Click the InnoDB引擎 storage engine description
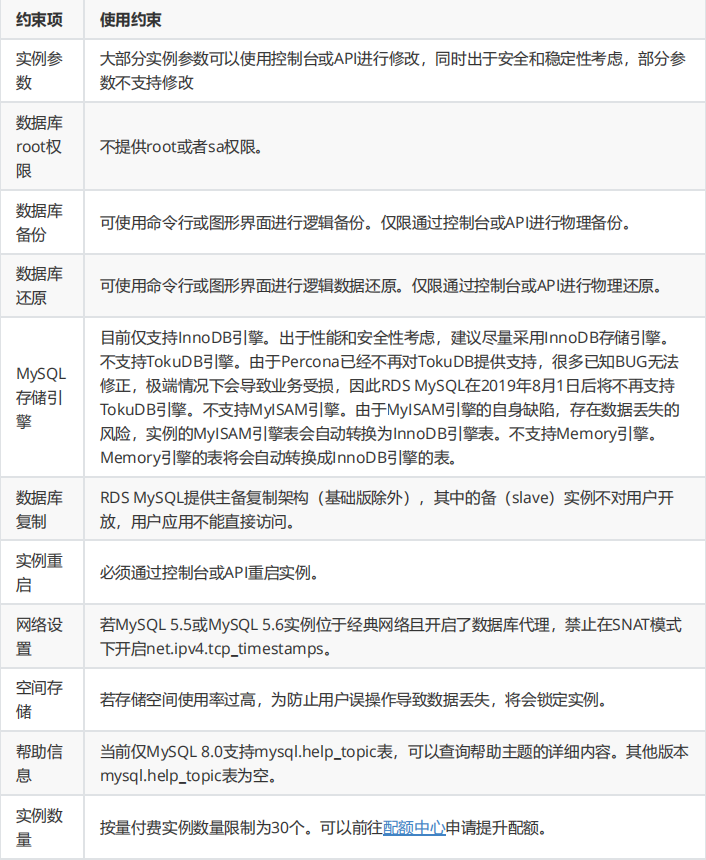Screen dimensions: 706x860 (389, 397)
